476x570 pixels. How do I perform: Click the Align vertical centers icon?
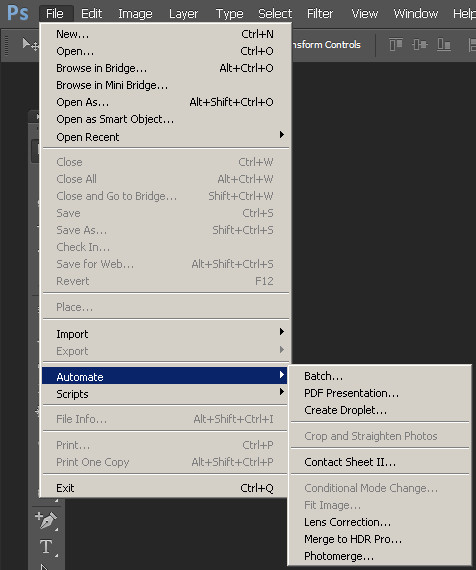pyautogui.click(x=420, y=45)
